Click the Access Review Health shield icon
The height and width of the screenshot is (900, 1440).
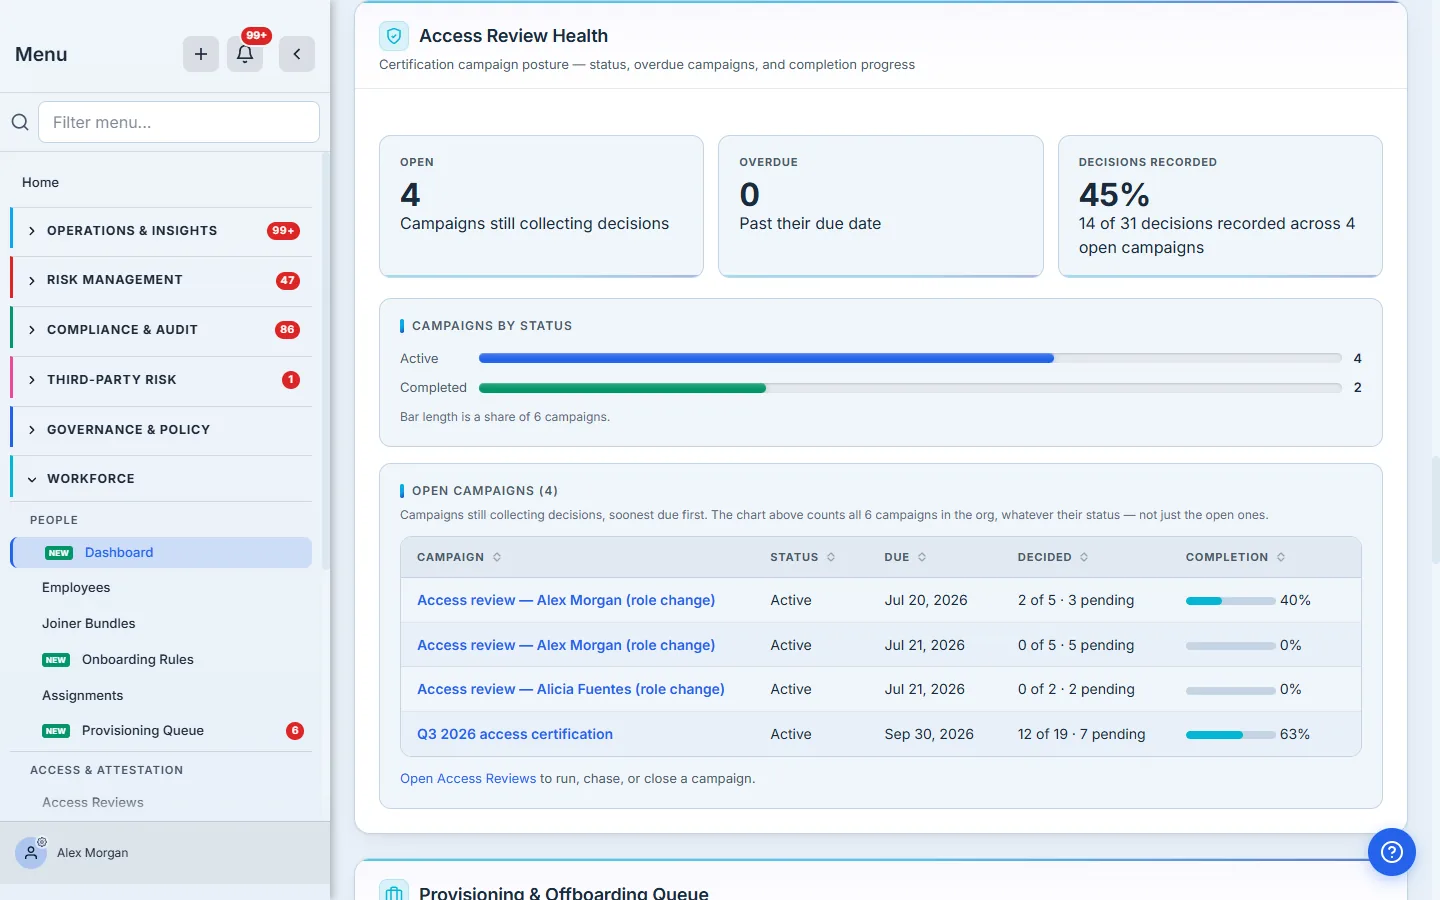point(394,36)
